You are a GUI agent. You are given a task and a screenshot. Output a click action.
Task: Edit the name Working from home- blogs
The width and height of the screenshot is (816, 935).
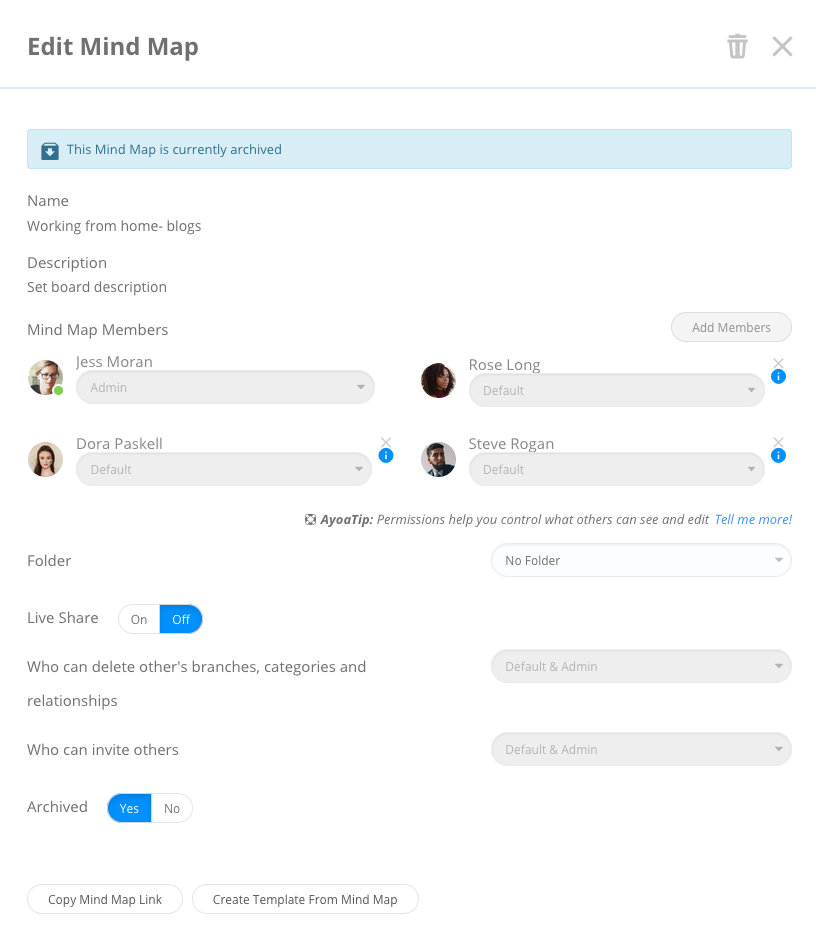(114, 226)
